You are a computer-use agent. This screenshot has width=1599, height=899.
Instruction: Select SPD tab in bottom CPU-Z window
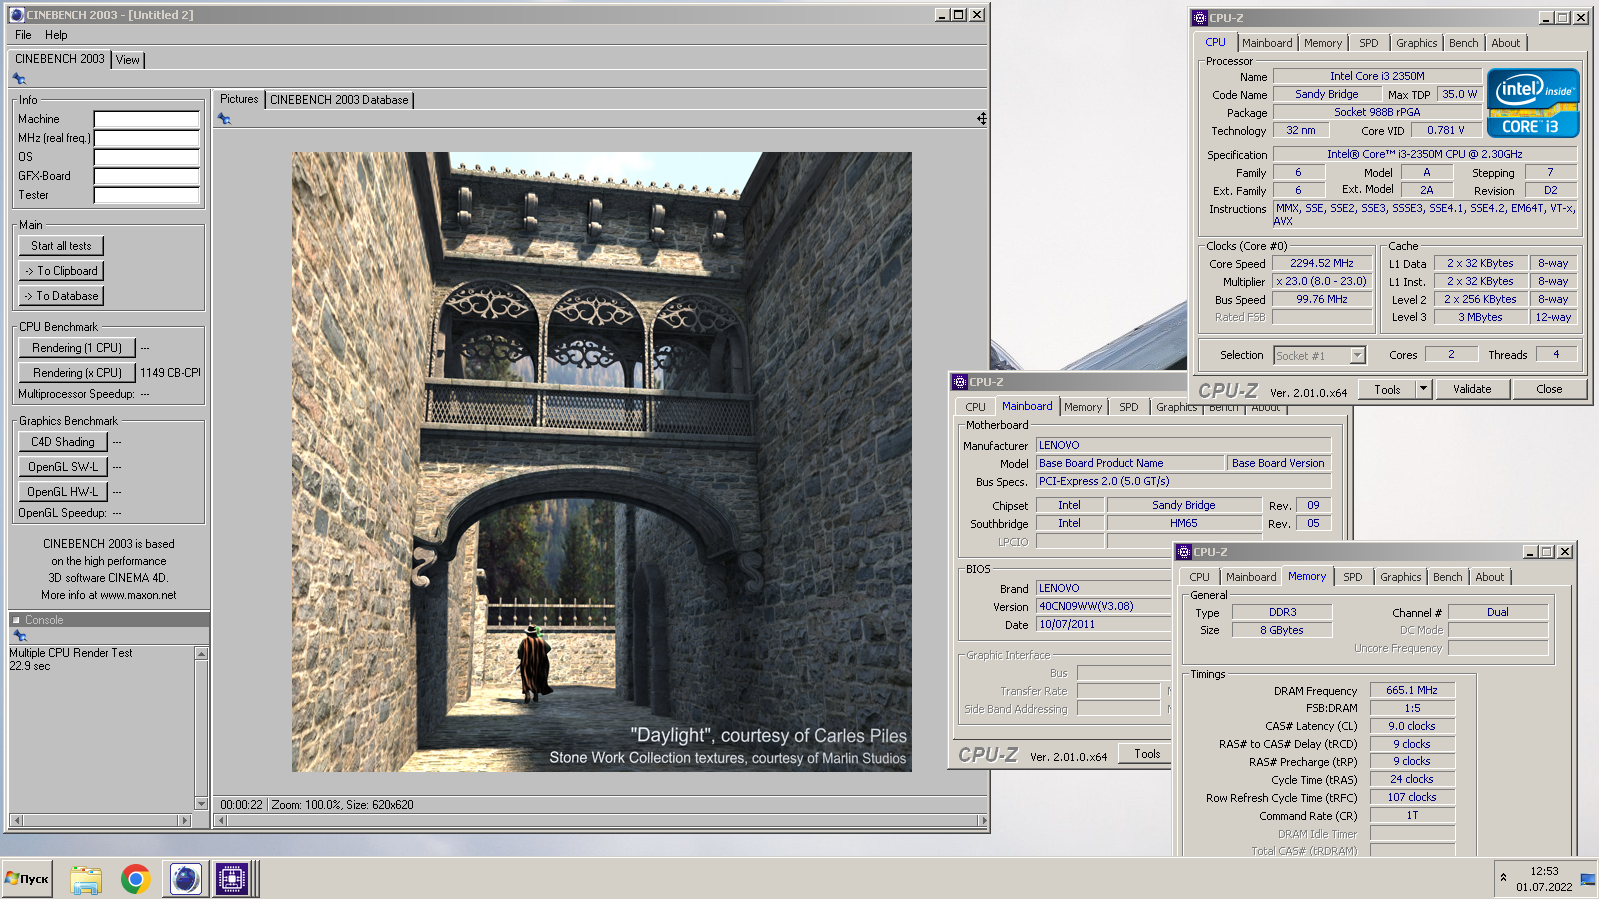1353,577
